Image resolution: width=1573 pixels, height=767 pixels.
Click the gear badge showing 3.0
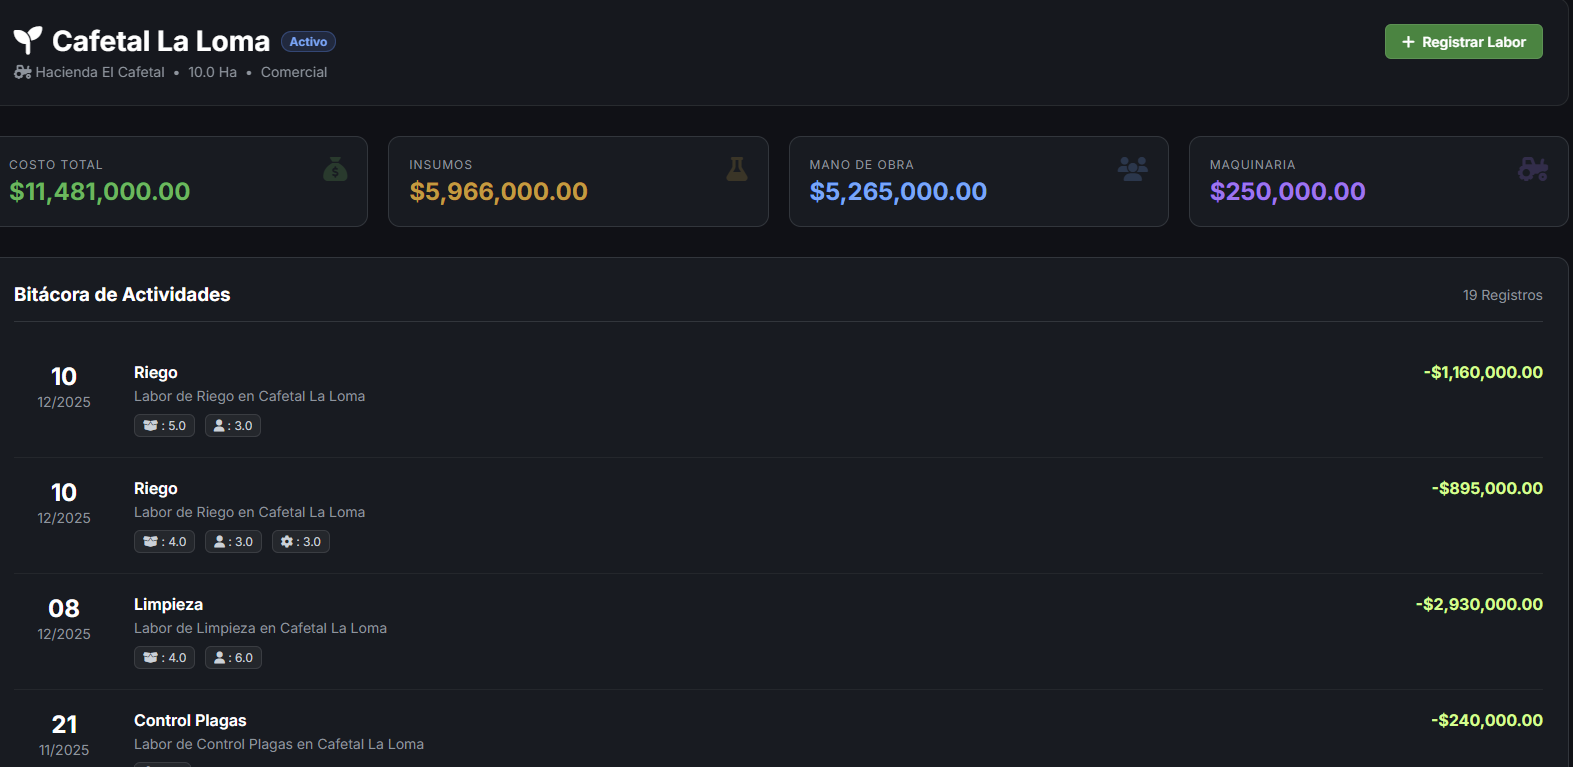tap(301, 542)
